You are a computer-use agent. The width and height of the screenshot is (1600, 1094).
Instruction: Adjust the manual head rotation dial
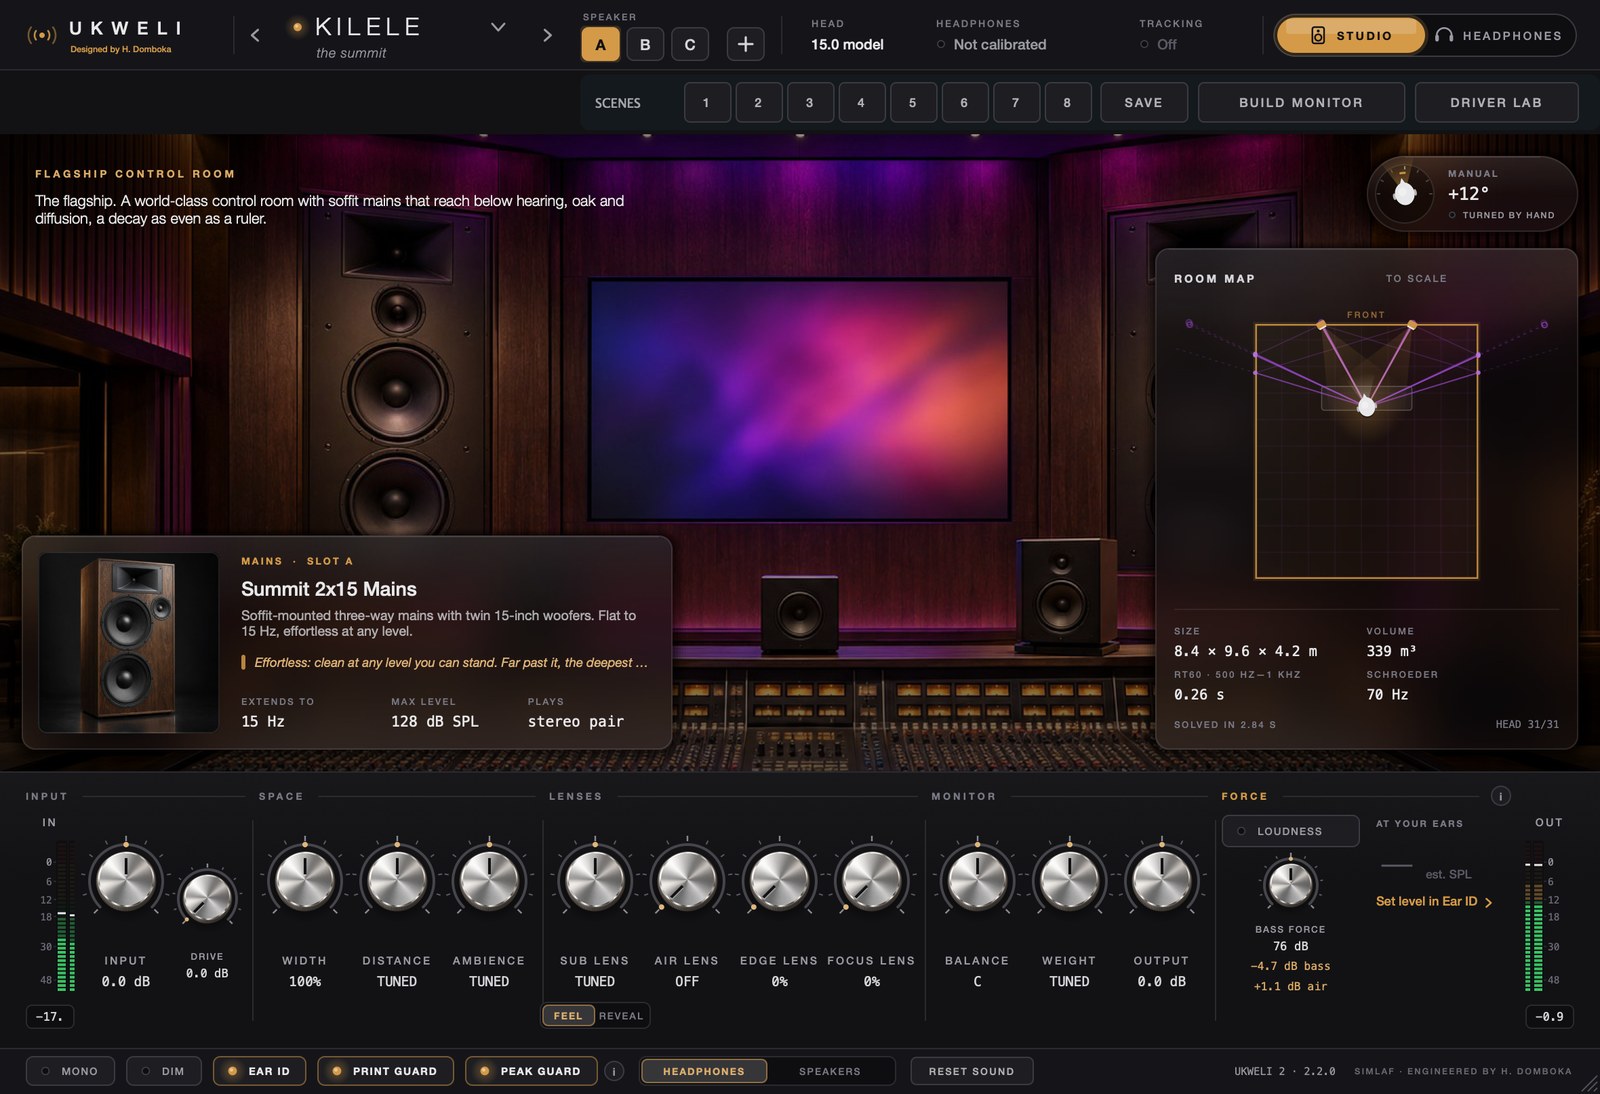1404,192
